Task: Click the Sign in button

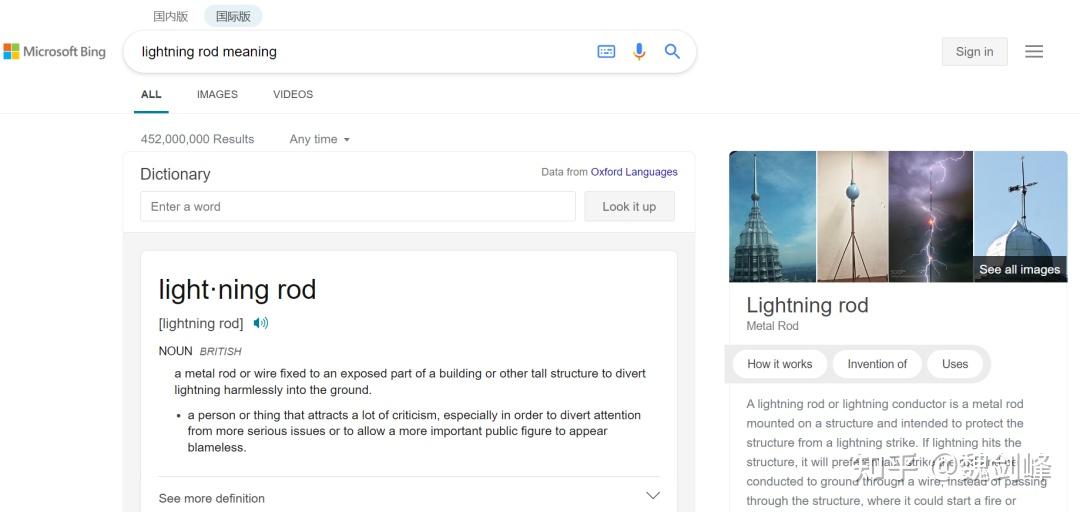Action: click(975, 52)
